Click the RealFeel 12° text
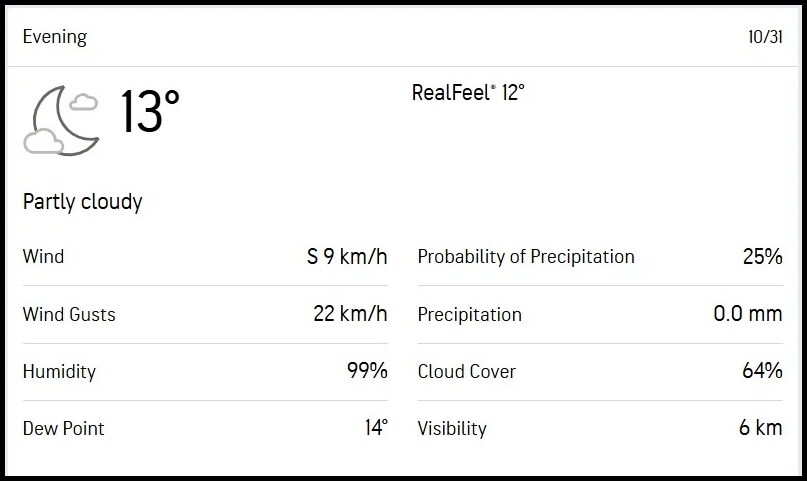Viewport: 807px width, 481px height. pyautogui.click(x=468, y=93)
